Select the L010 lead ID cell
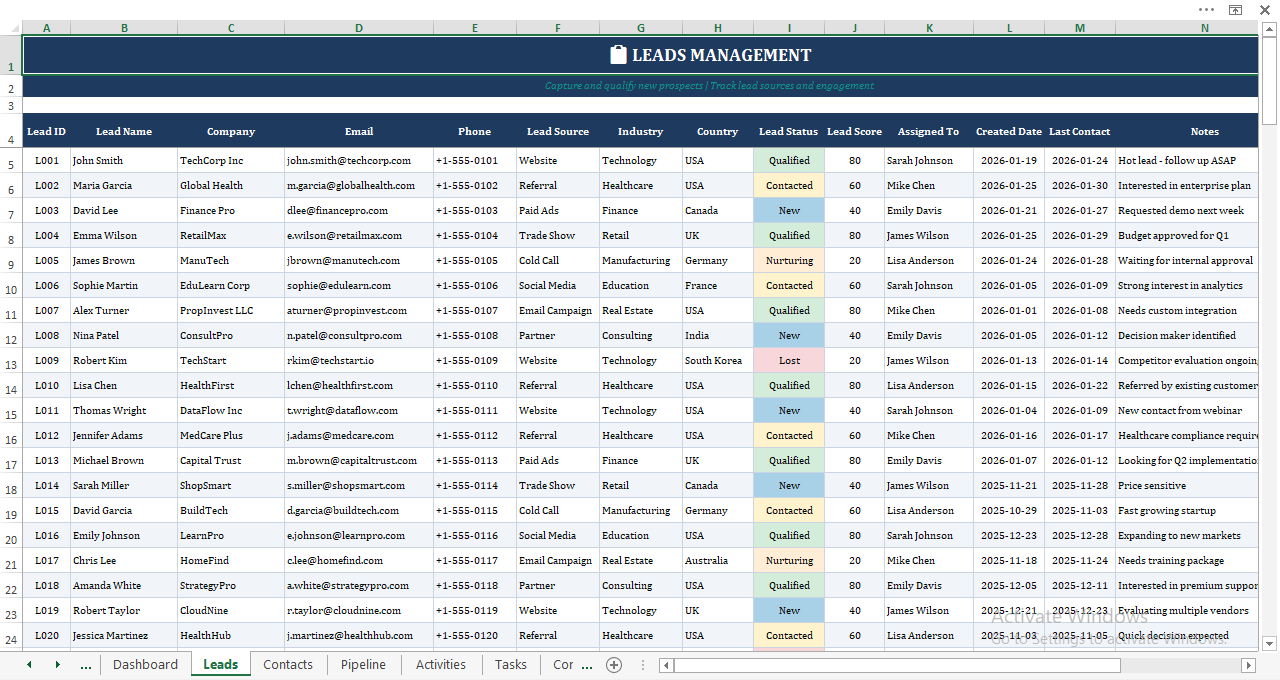 click(46, 385)
